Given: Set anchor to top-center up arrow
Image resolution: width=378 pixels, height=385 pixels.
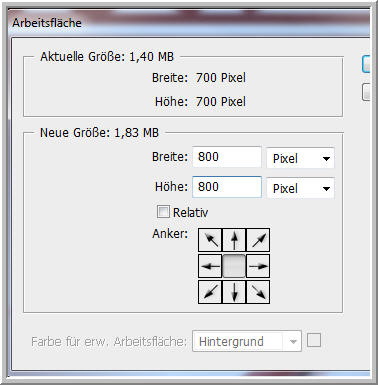Looking at the screenshot, I should [234, 240].
